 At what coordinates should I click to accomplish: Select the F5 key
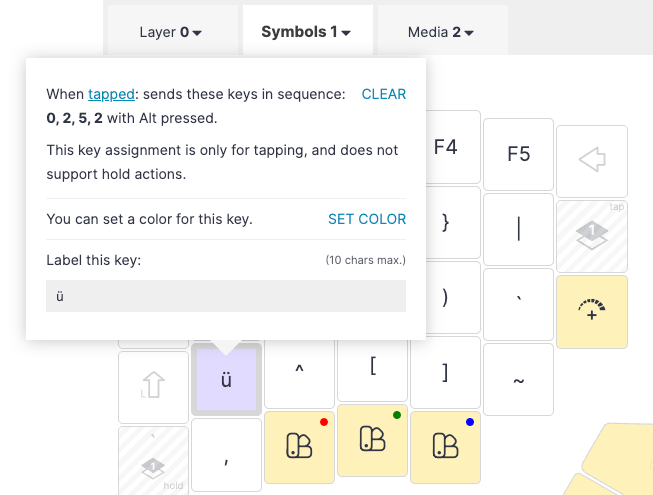click(518, 154)
